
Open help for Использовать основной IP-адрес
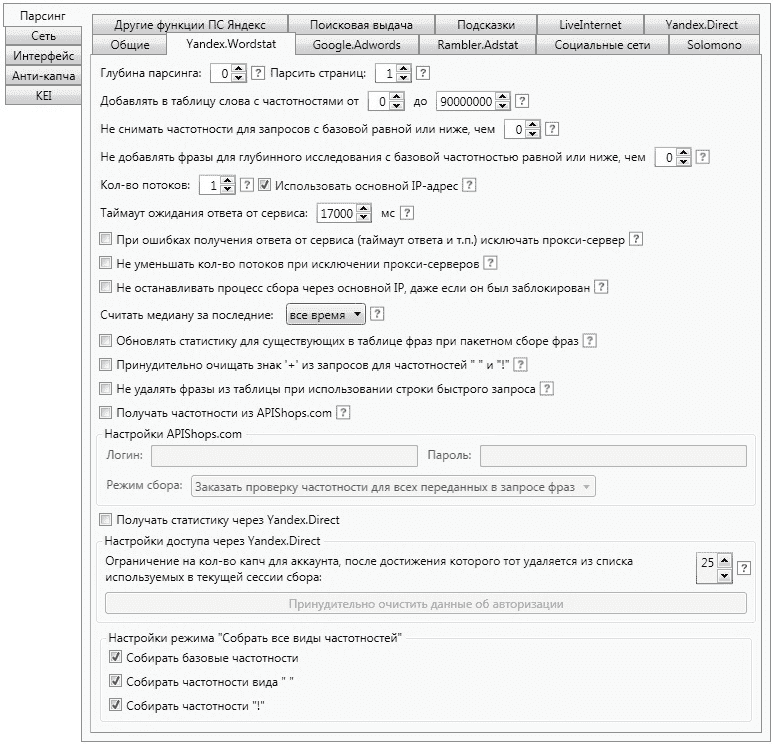tap(469, 185)
